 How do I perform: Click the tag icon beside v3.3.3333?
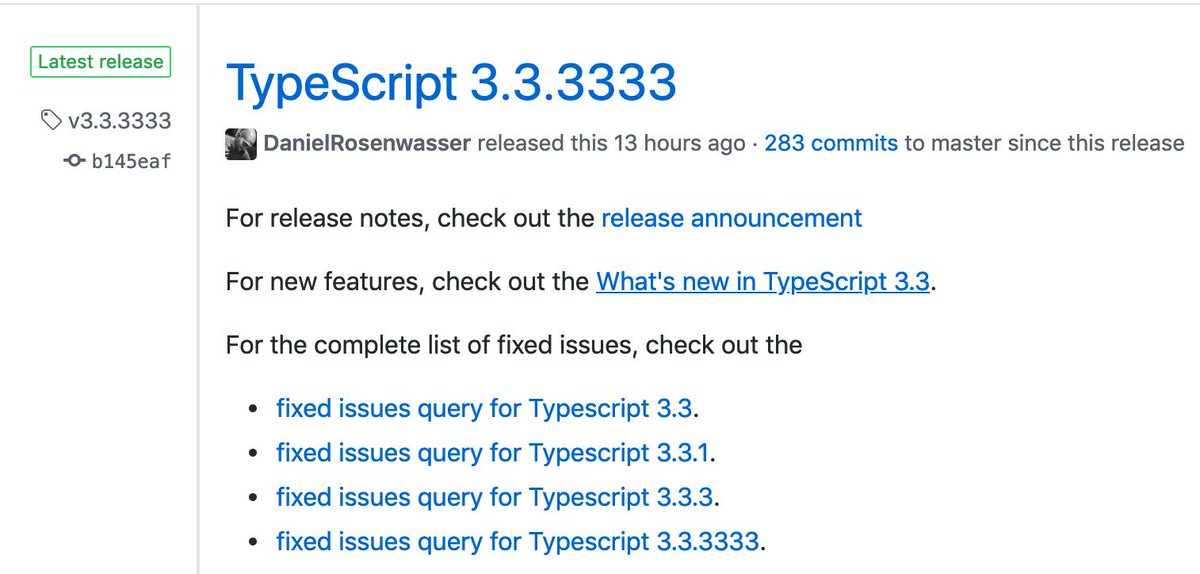click(51, 121)
